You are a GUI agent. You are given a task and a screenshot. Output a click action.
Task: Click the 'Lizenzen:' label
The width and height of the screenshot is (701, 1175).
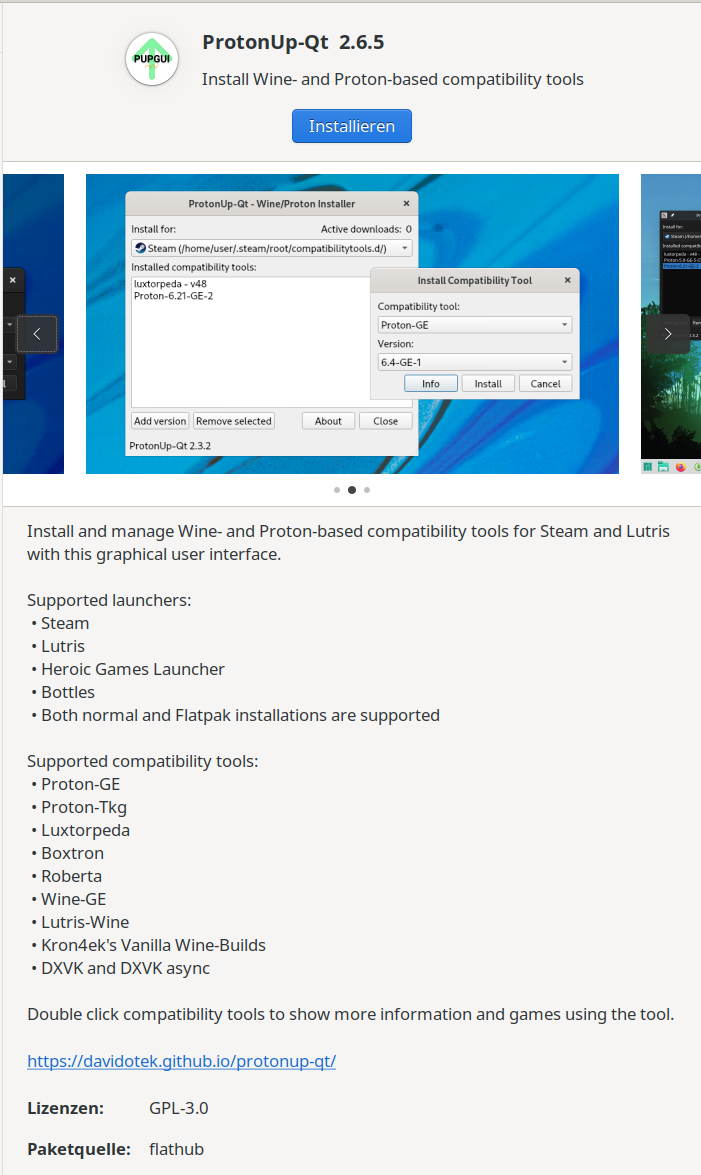tap(65, 1108)
